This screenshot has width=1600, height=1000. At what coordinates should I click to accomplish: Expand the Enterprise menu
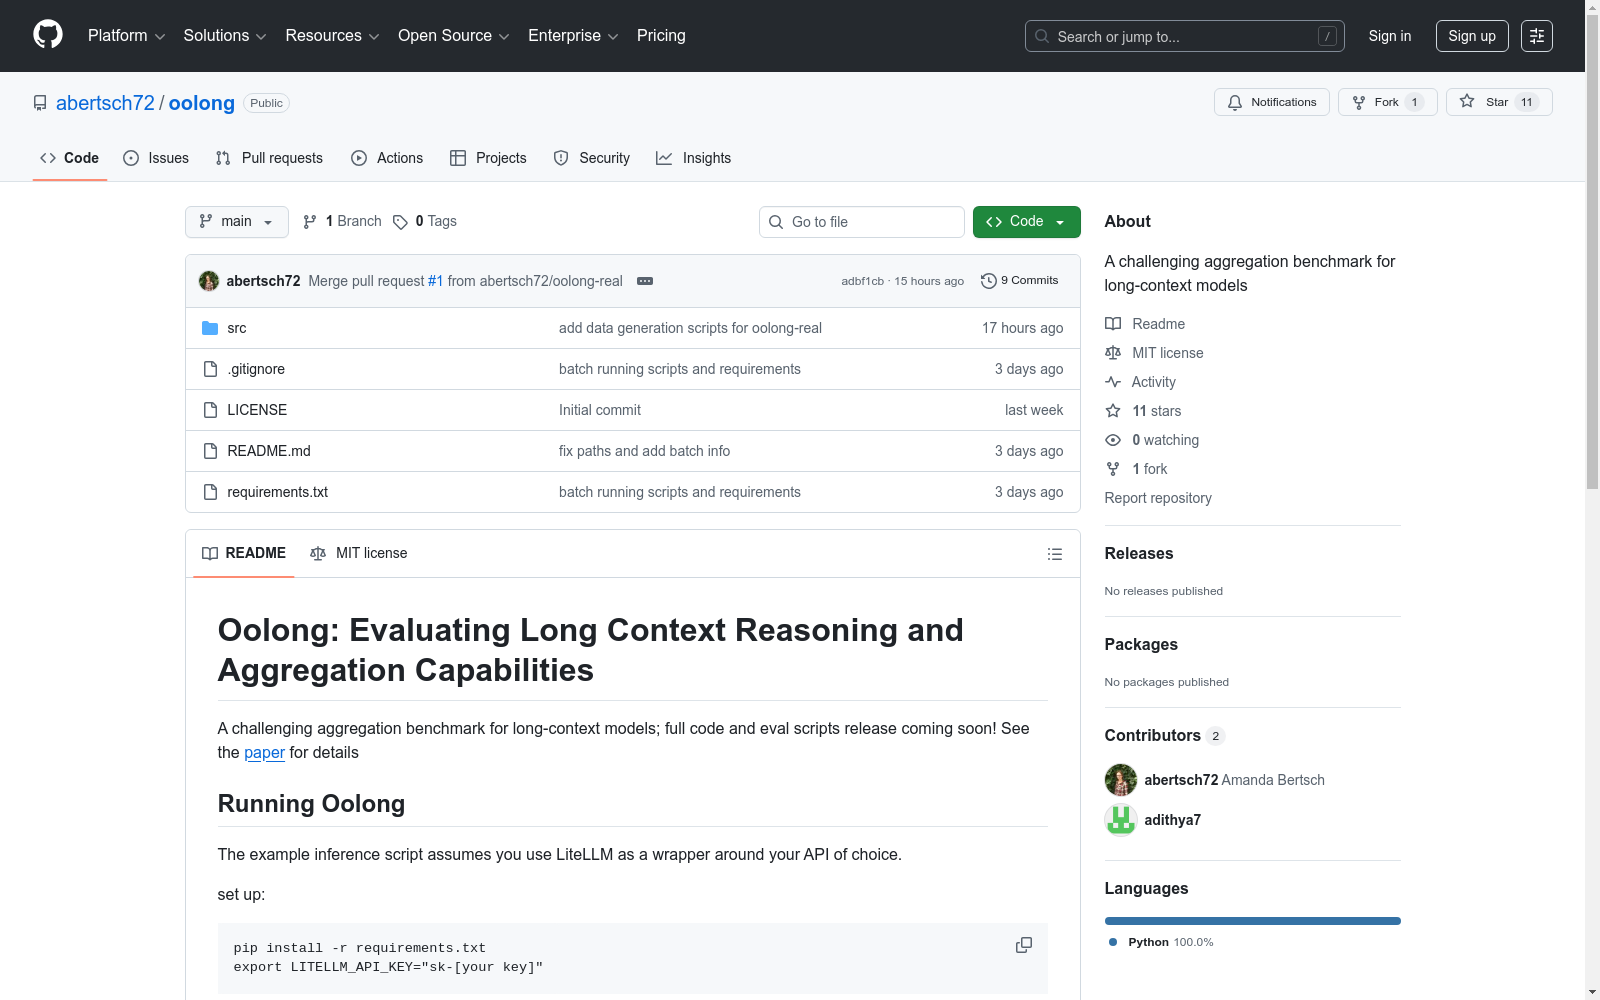(573, 36)
